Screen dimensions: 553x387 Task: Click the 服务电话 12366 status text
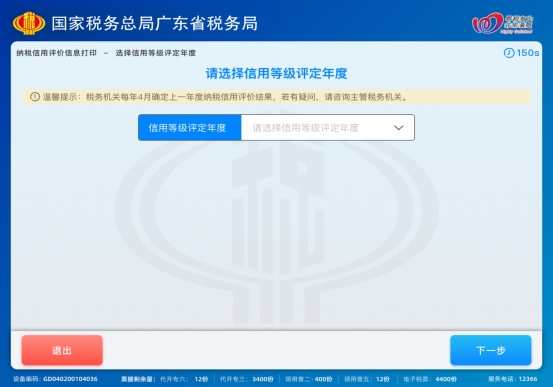pos(513,379)
